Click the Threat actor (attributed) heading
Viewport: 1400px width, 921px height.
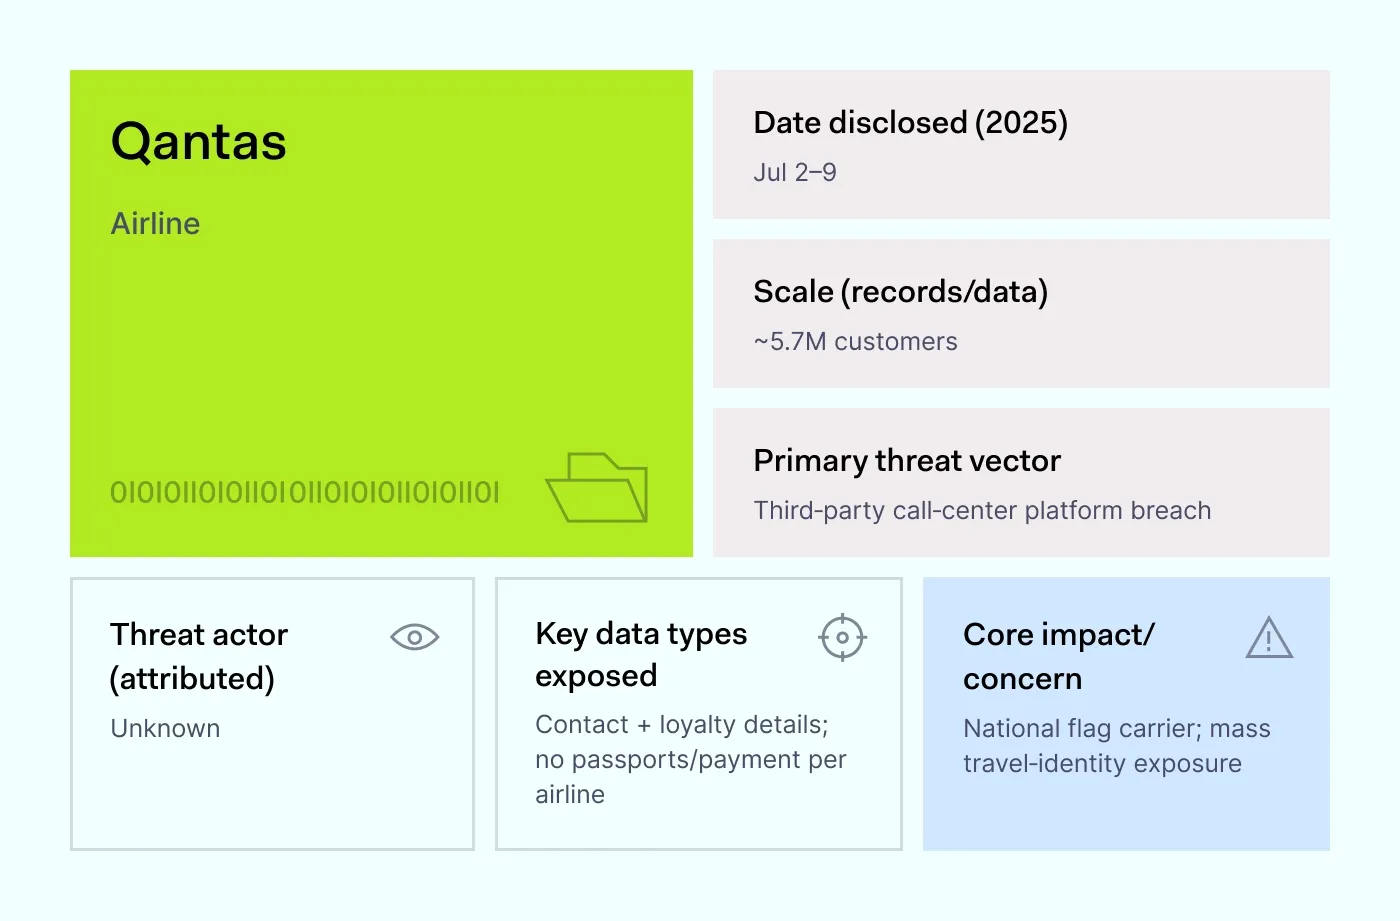click(x=198, y=656)
